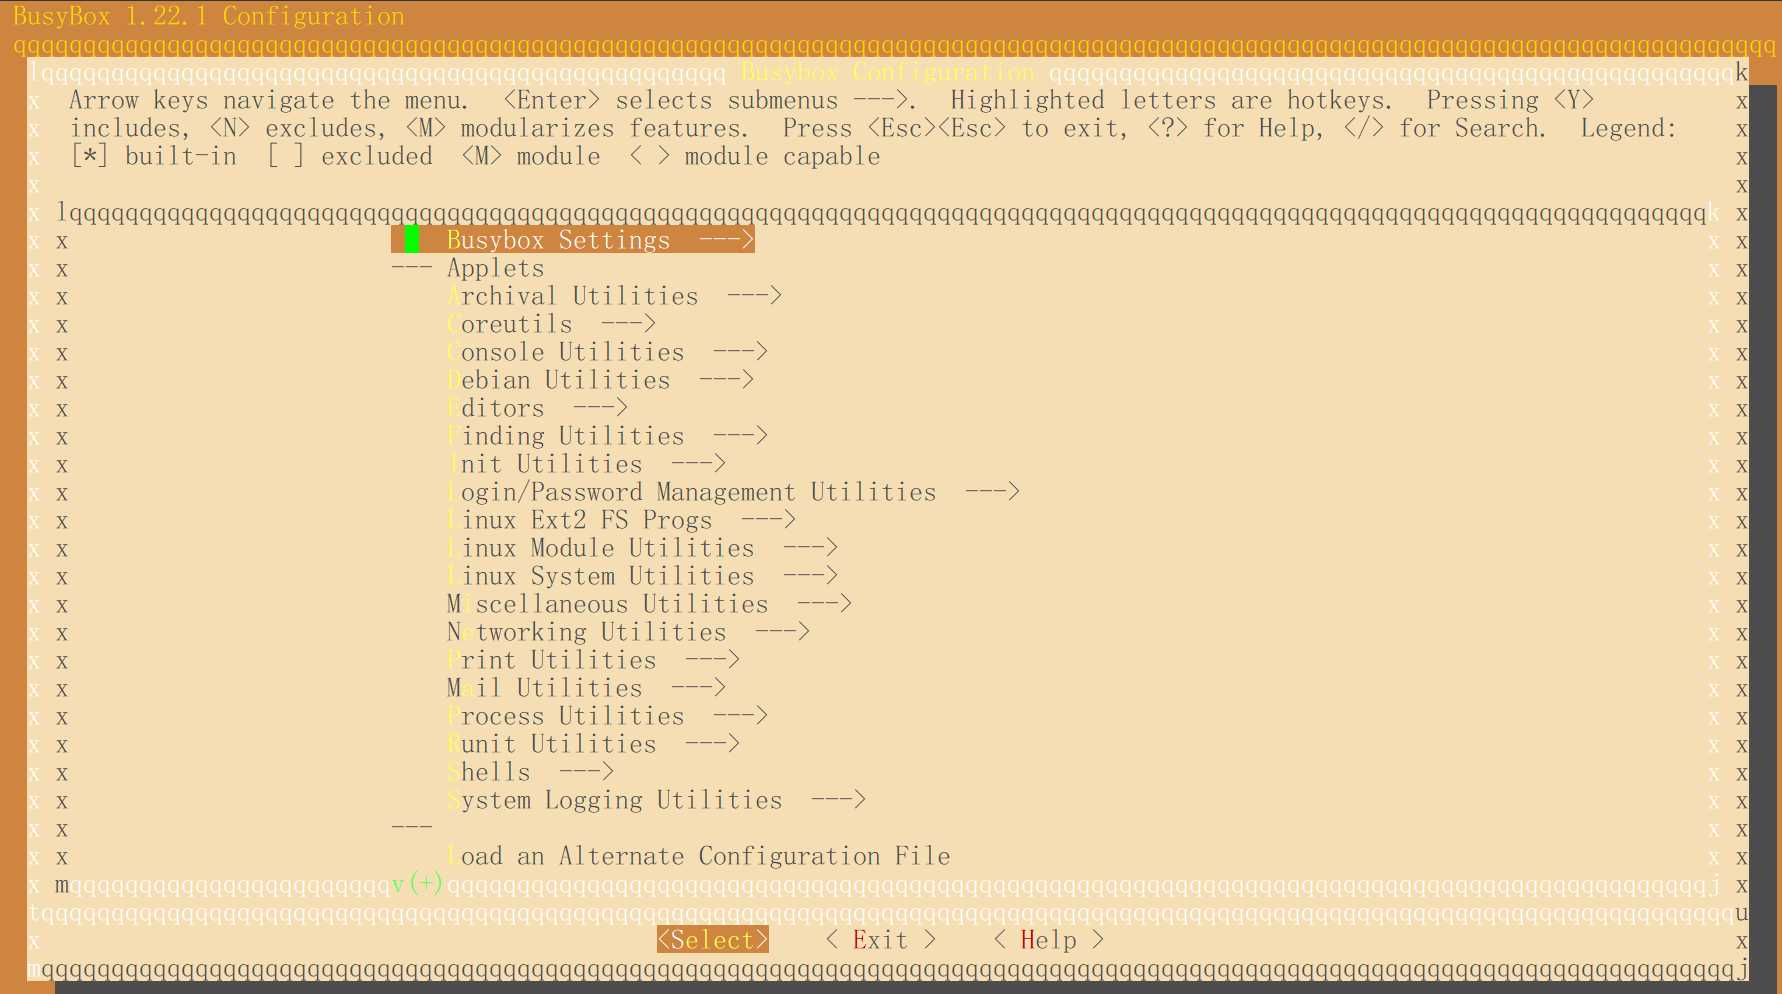Open Miscellaneous Utilities submenu
This screenshot has width=1782, height=994.
pyautogui.click(x=649, y=604)
